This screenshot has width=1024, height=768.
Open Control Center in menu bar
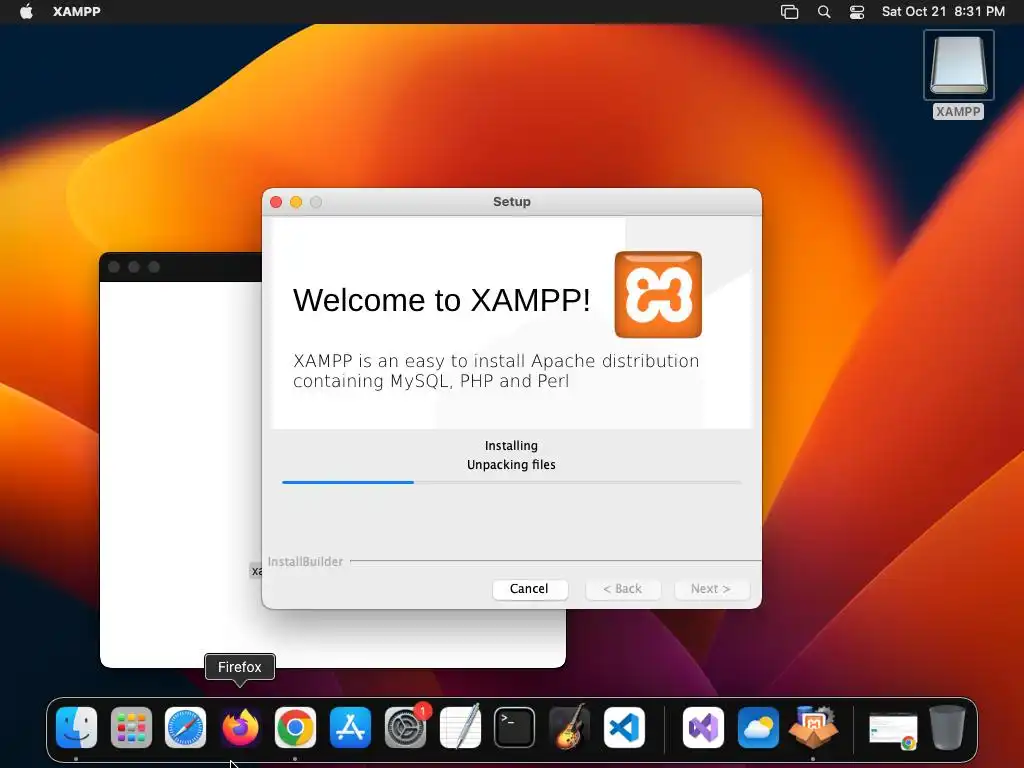pos(857,11)
